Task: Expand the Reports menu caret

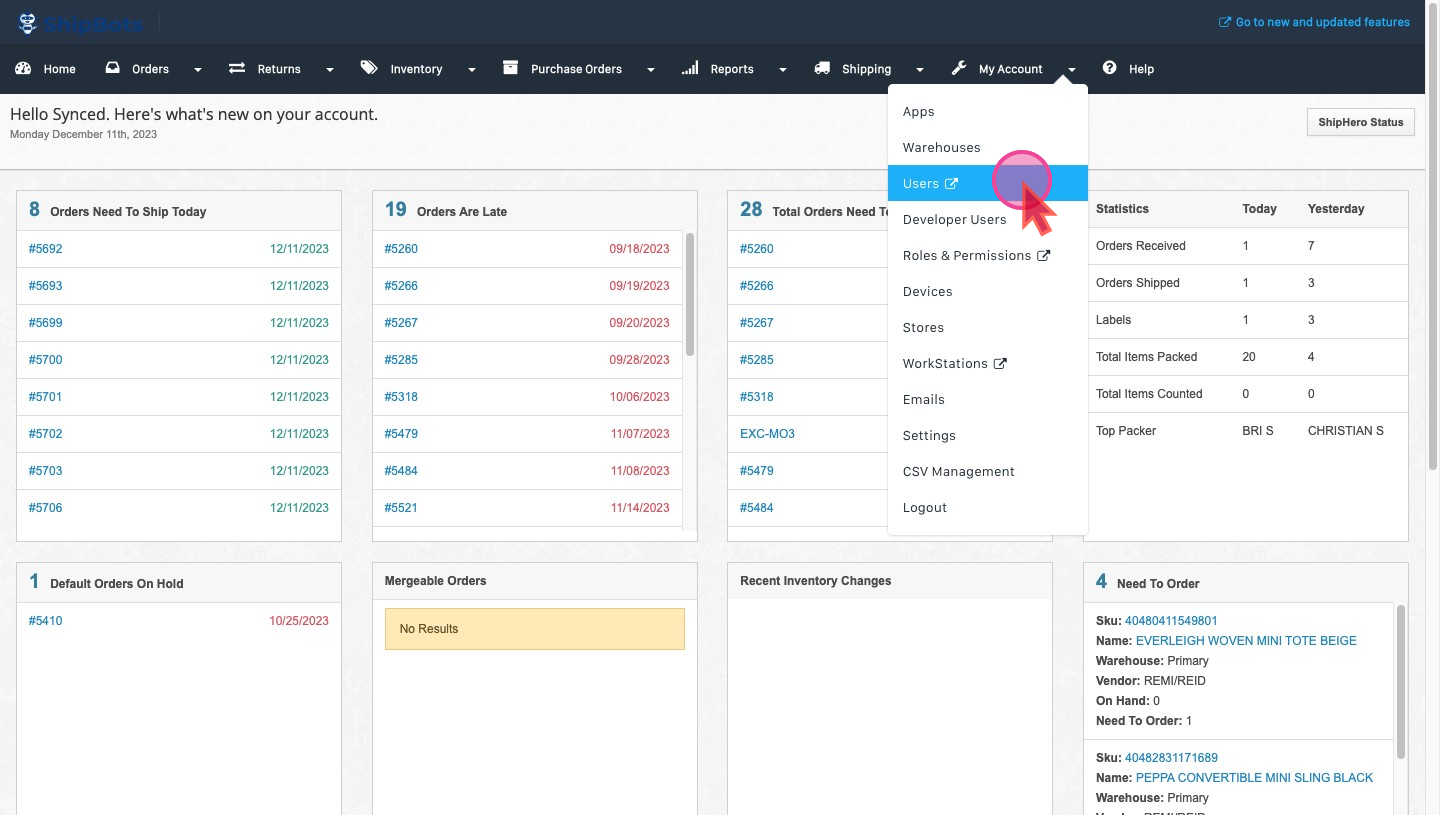Action: 783,70
